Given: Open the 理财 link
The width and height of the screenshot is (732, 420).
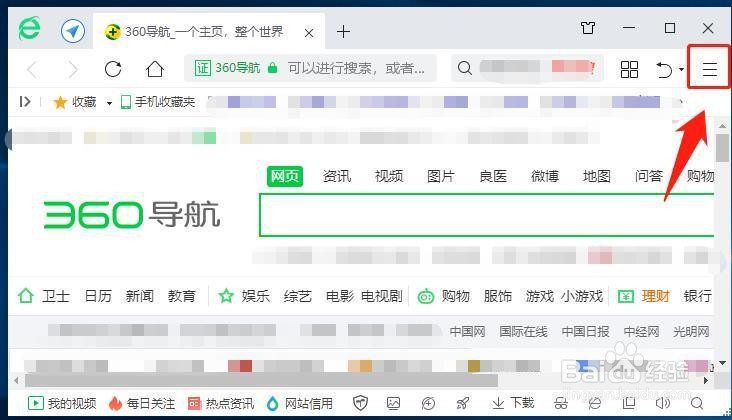Looking at the screenshot, I should [x=655, y=296].
